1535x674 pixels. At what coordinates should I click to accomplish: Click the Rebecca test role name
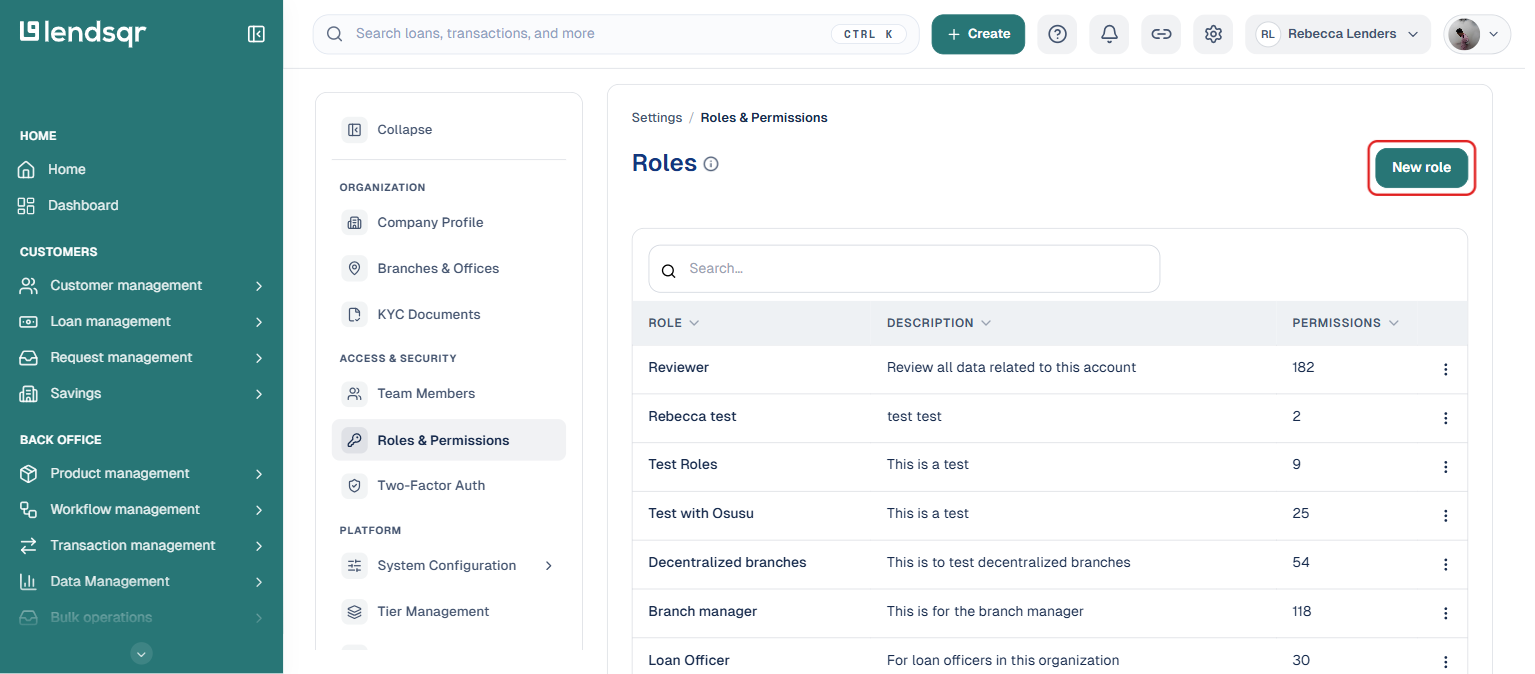[x=692, y=417]
